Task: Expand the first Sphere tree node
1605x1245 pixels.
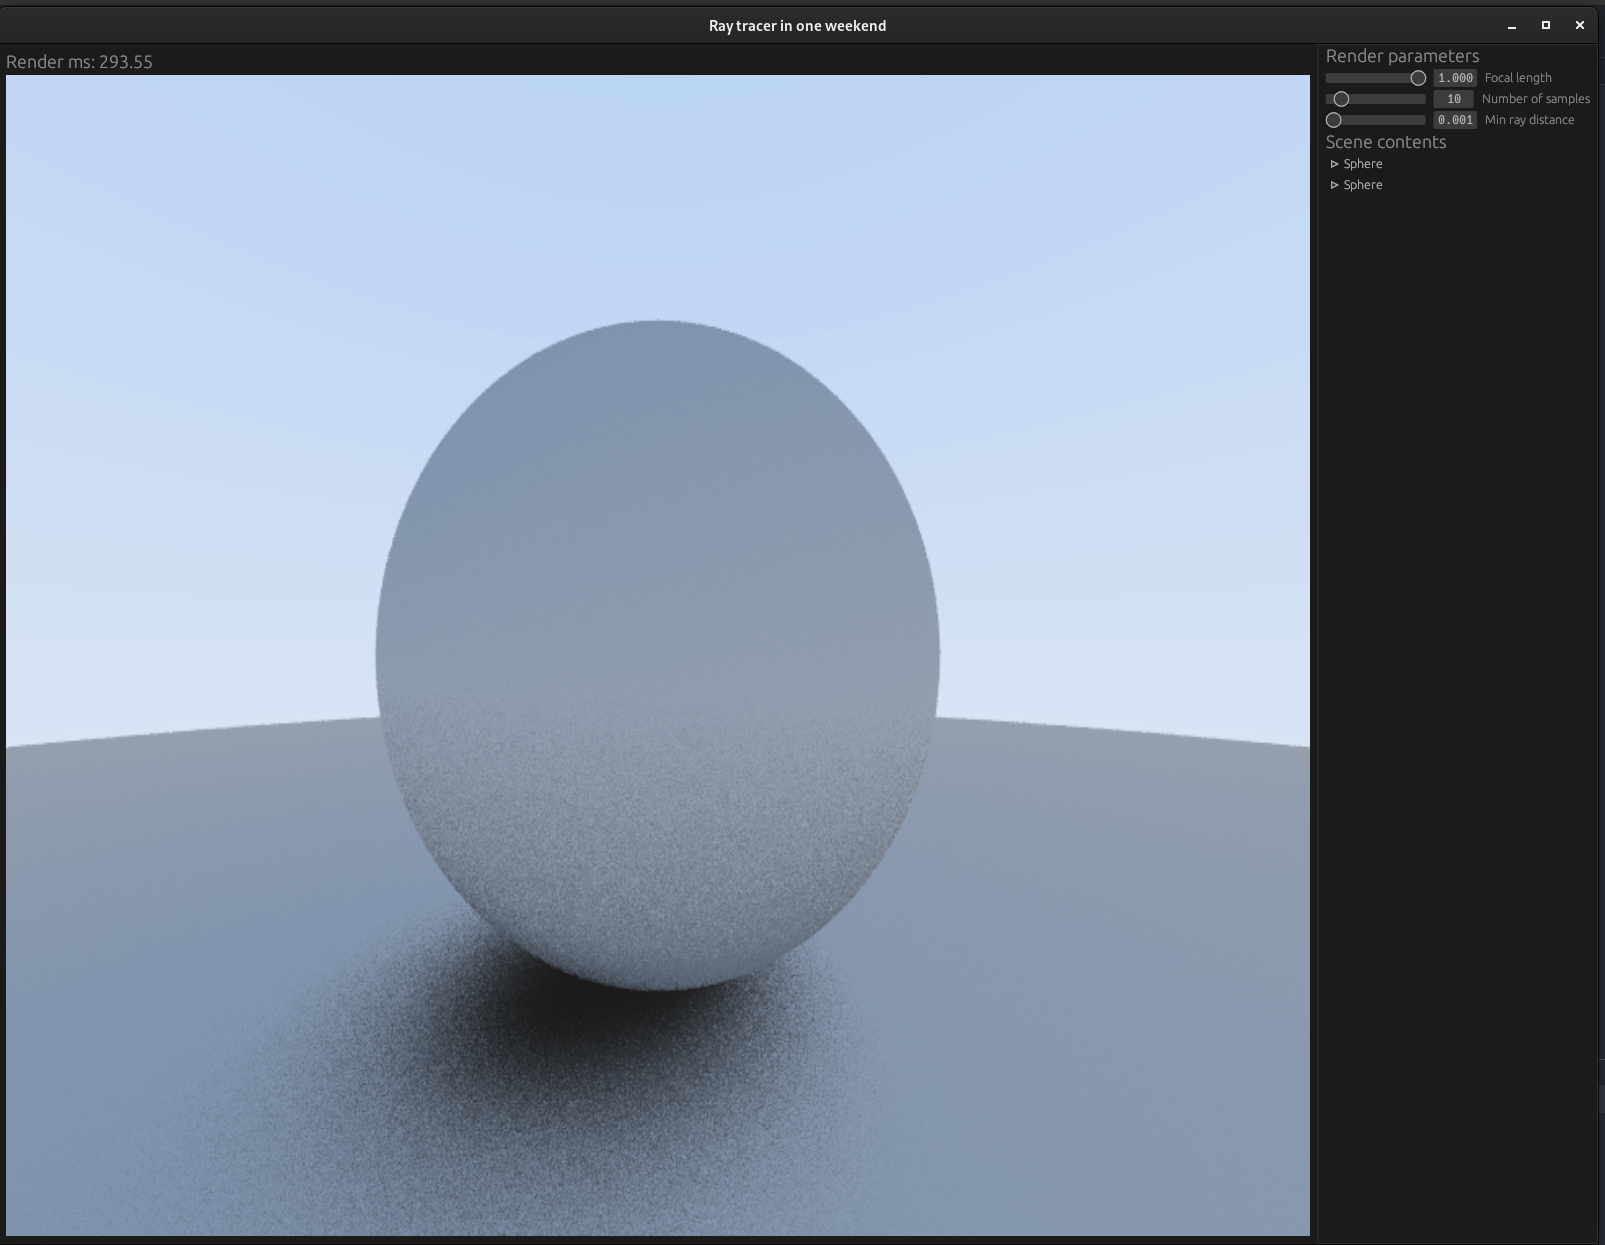Action: pos(1334,164)
